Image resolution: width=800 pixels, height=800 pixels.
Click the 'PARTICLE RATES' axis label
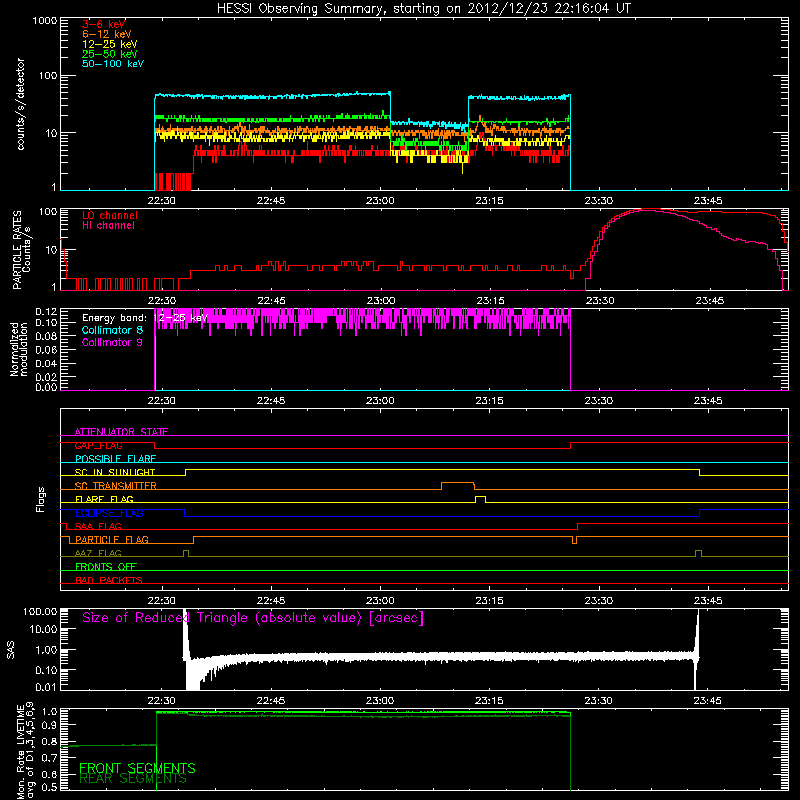tap(17, 250)
